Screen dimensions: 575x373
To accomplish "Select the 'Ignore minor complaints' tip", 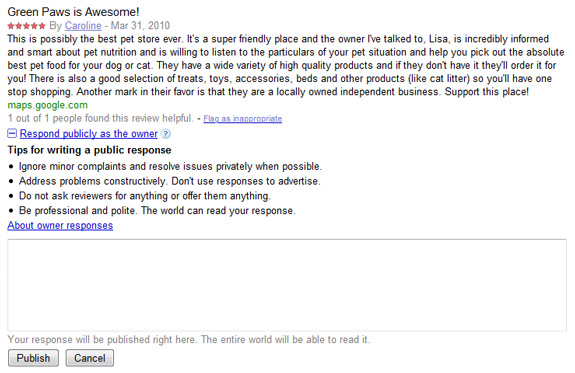I will click(x=170, y=167).
